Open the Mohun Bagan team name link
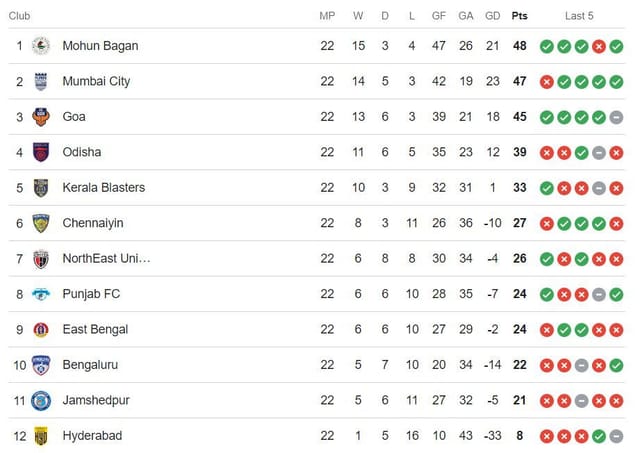Viewport: 640px width, 453px height. click(100, 46)
